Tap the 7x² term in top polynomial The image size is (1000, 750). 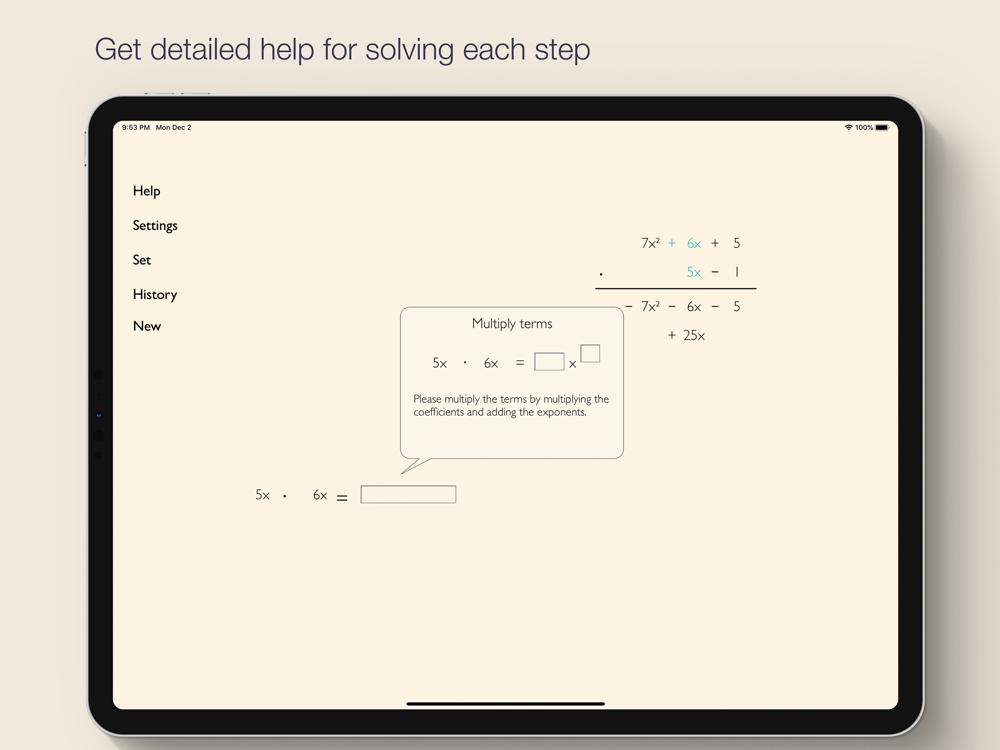coord(650,244)
